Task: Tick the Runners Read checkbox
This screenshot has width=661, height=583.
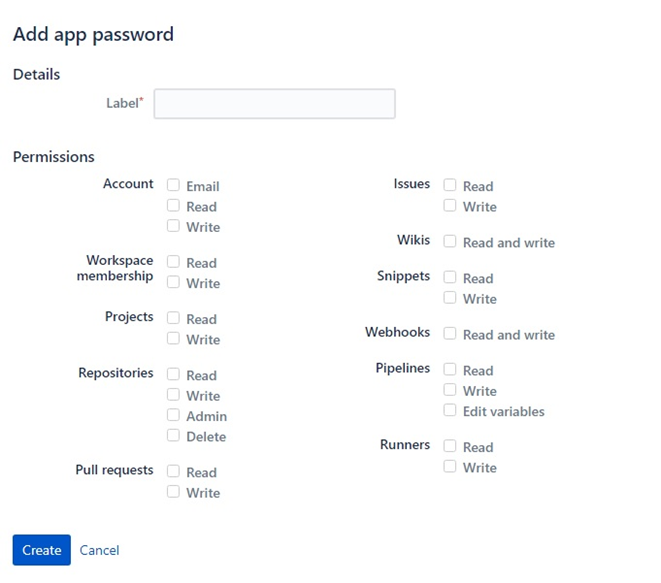Action: (451, 446)
